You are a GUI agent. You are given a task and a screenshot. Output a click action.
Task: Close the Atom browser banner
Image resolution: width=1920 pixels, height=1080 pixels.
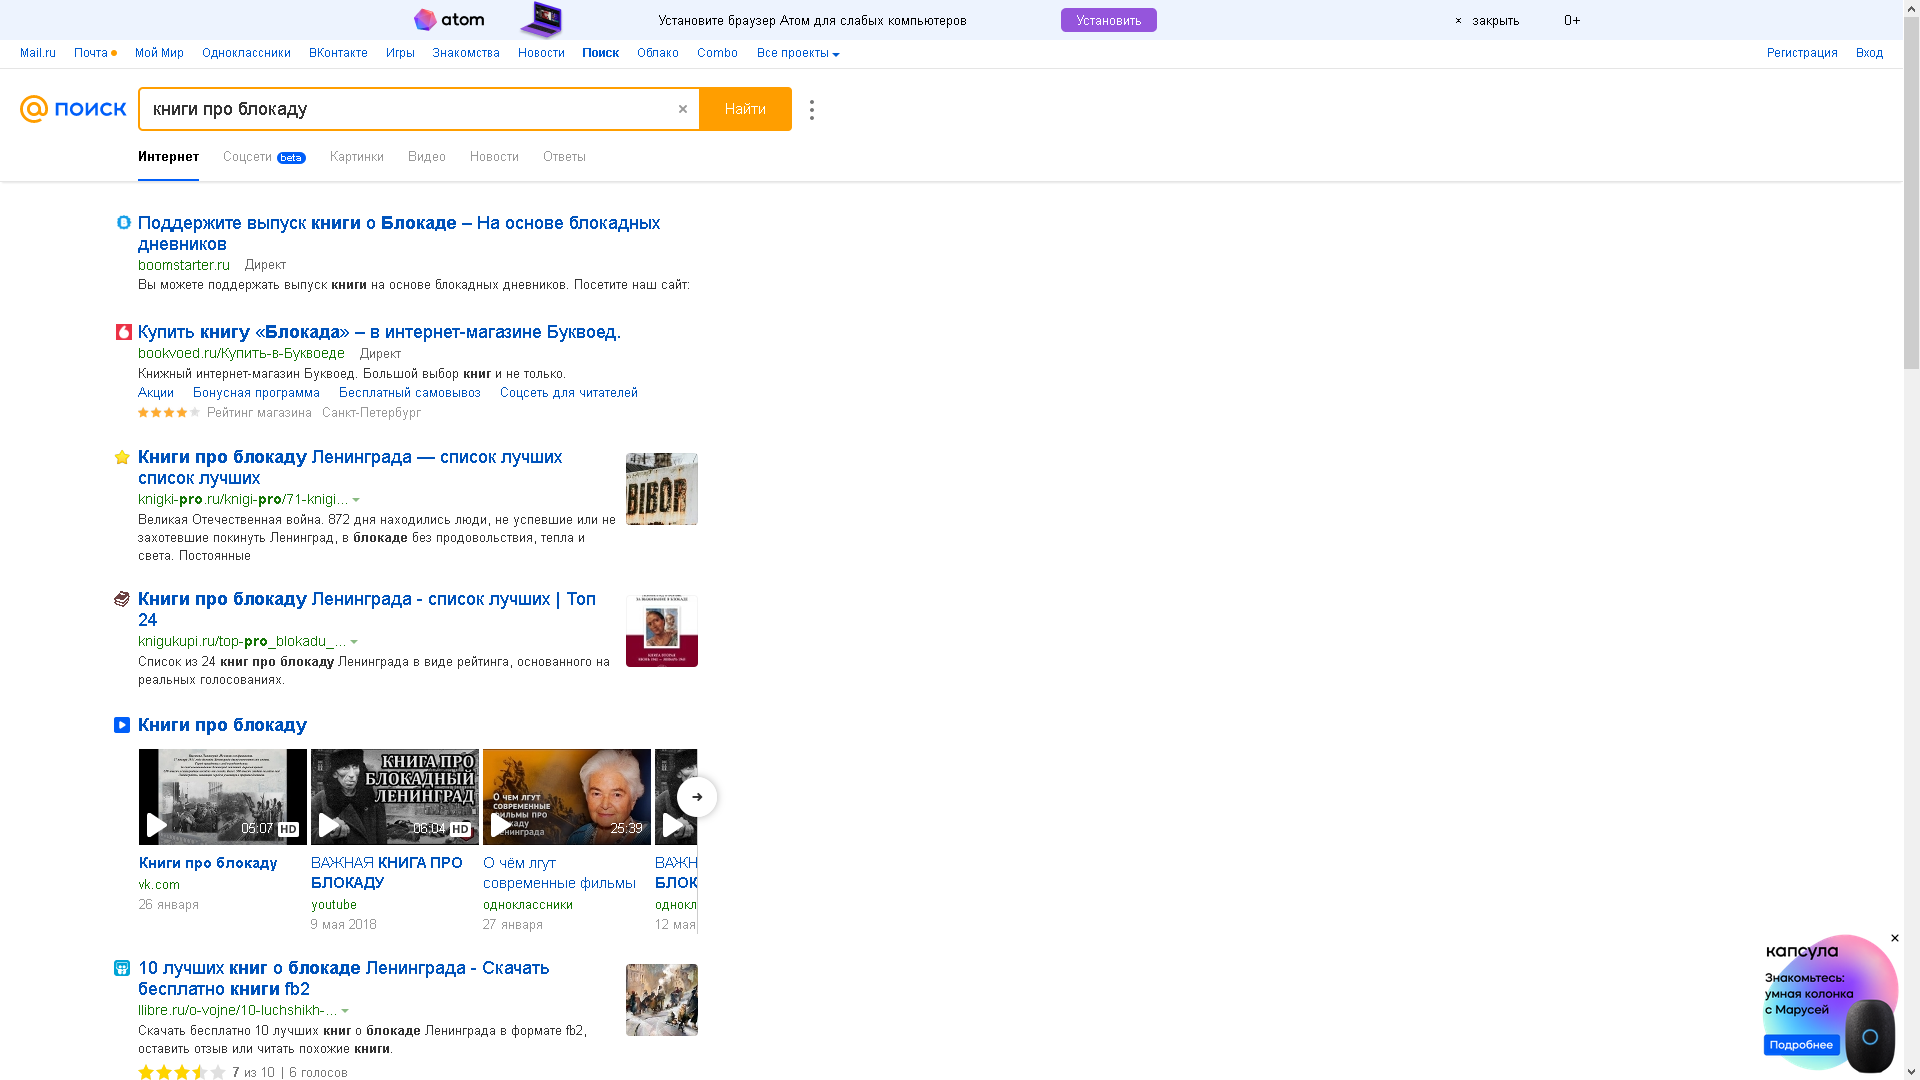(x=1487, y=21)
